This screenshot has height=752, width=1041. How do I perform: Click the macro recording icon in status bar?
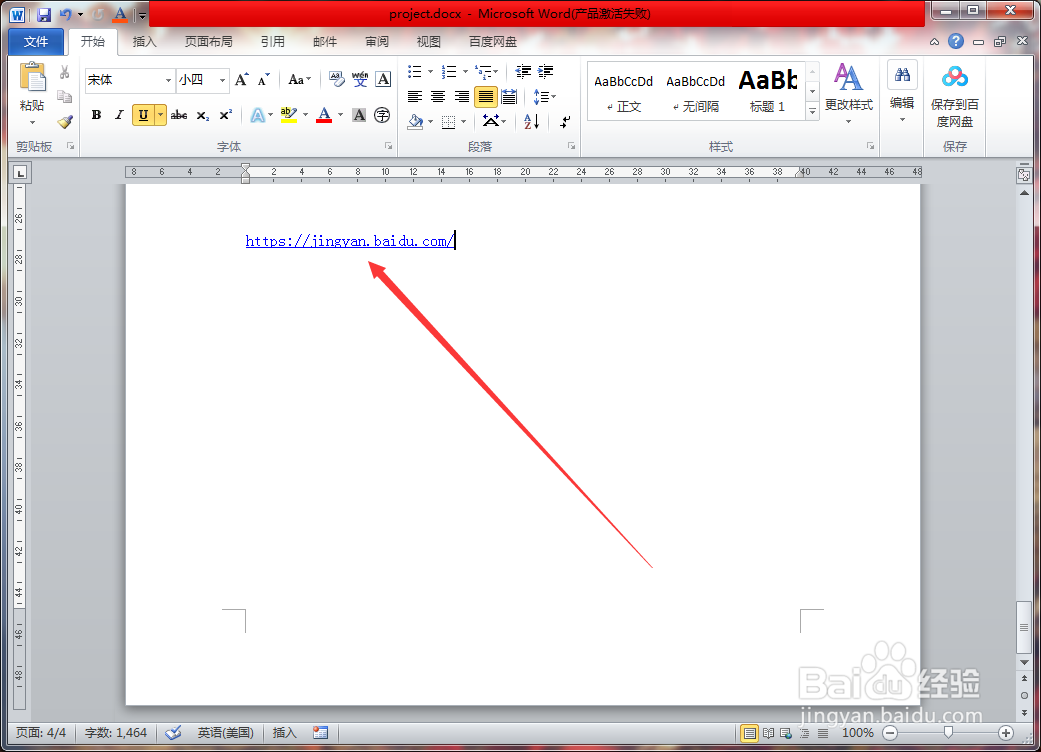[x=321, y=733]
